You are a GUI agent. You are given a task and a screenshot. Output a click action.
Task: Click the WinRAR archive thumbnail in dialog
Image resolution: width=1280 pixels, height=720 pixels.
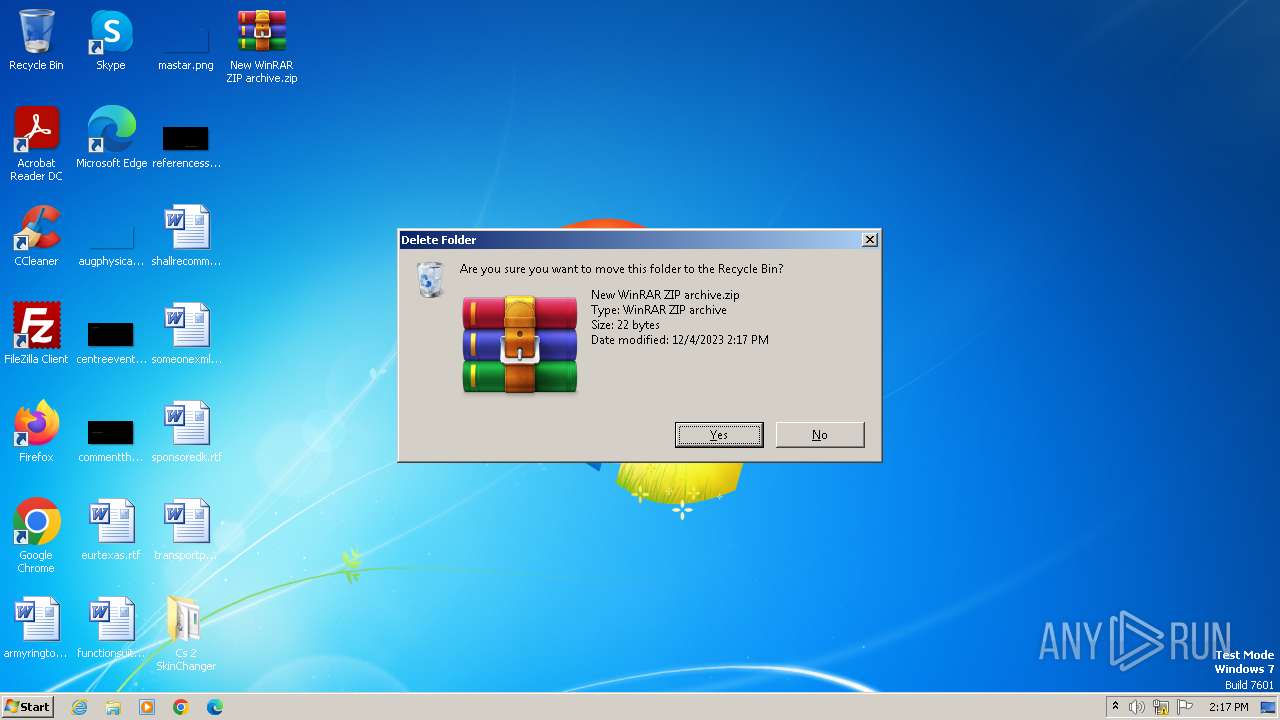coord(520,344)
